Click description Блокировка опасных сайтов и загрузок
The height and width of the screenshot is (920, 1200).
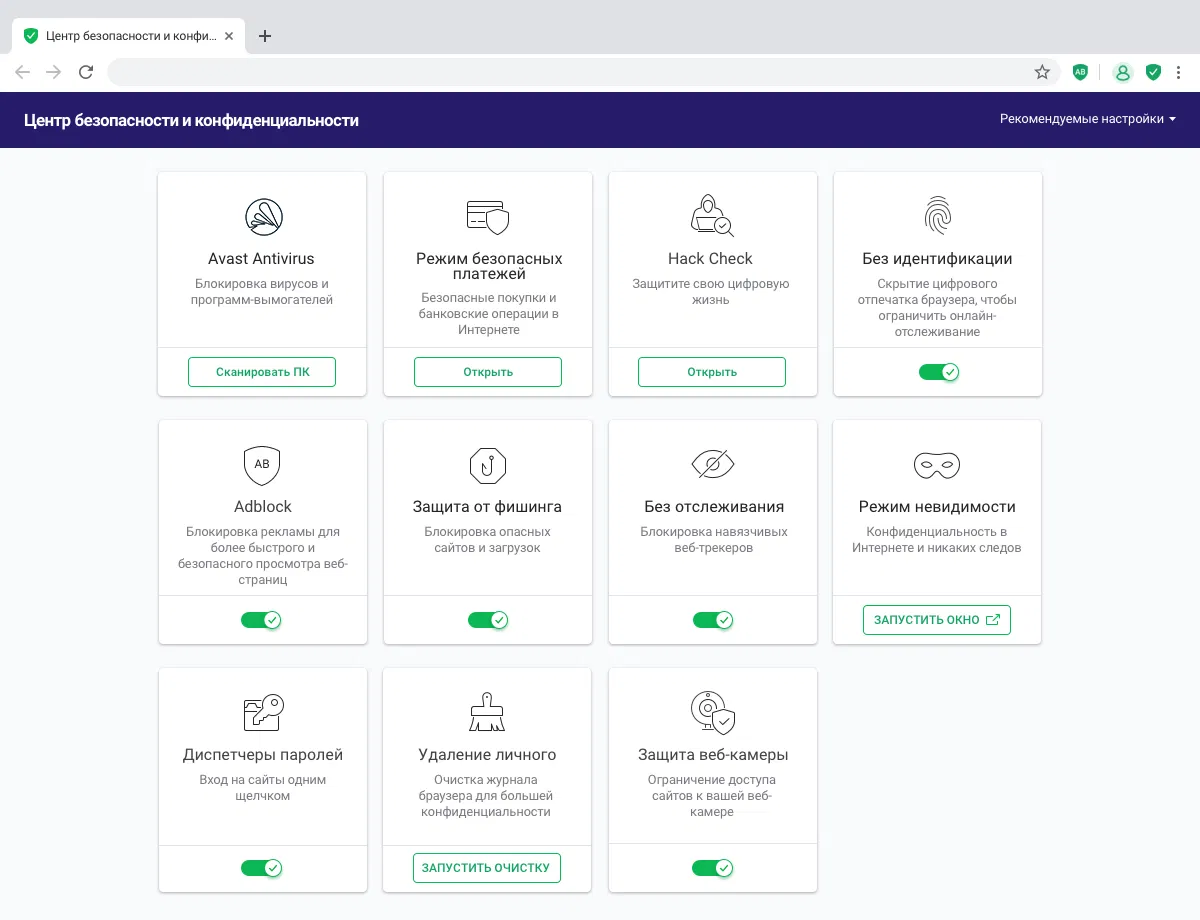pos(487,540)
